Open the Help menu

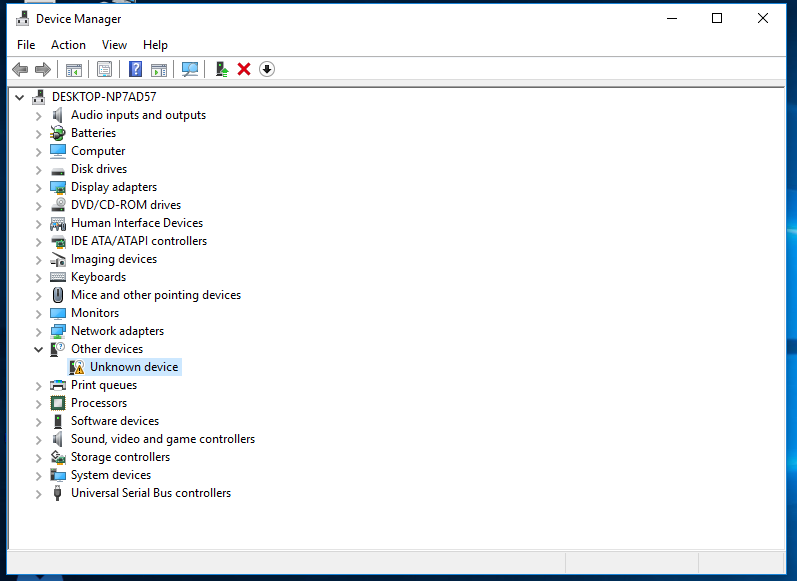click(x=155, y=45)
